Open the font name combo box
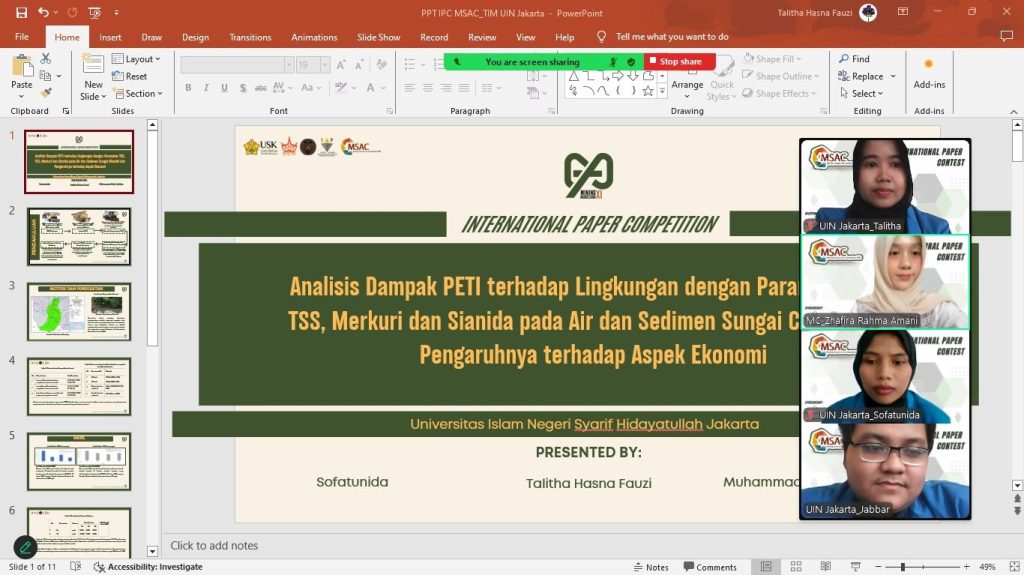Image resolution: width=1024 pixels, height=575 pixels. coord(236,65)
